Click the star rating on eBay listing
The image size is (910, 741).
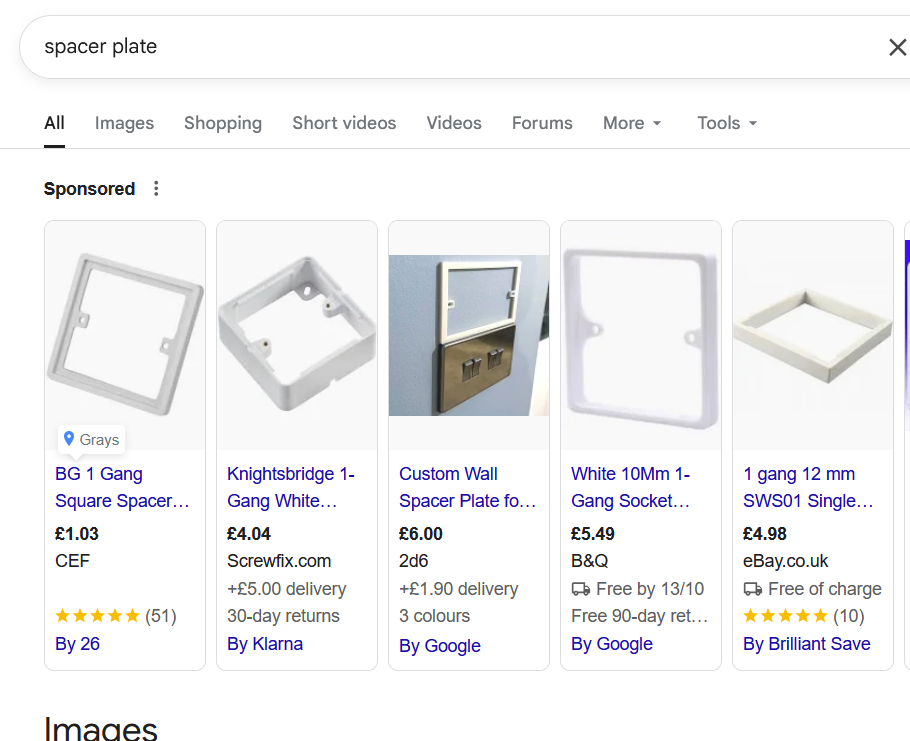785,616
